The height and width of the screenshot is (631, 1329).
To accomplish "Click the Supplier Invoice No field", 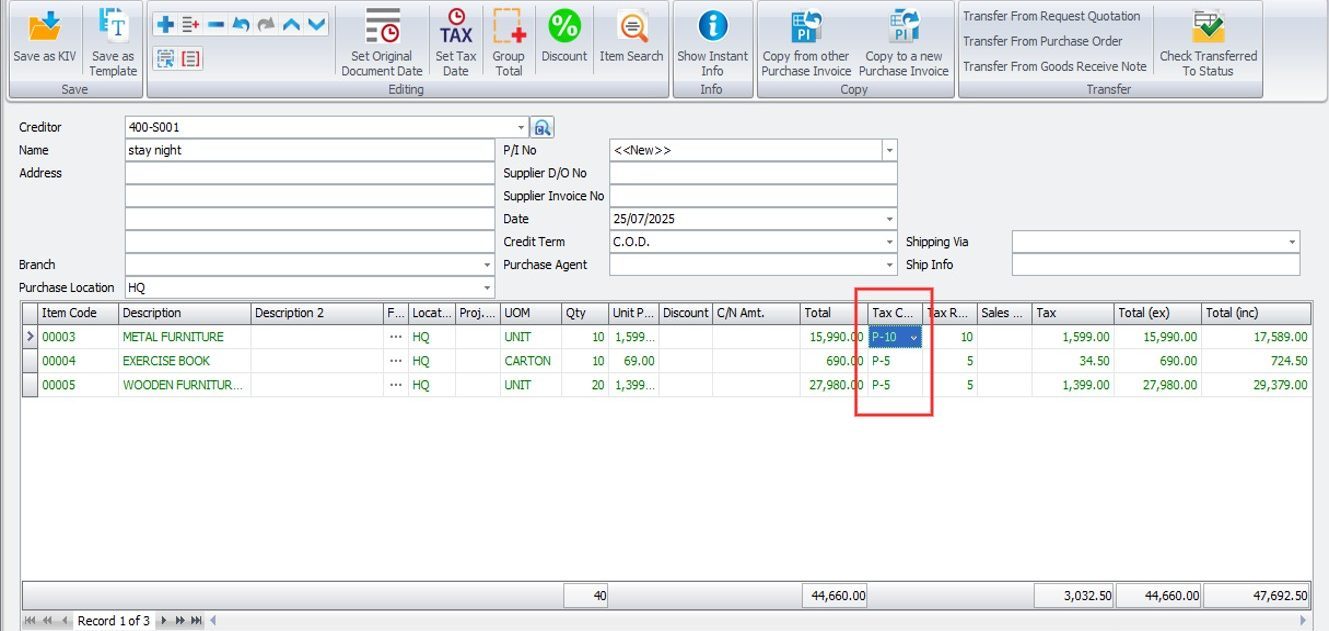I will point(752,196).
